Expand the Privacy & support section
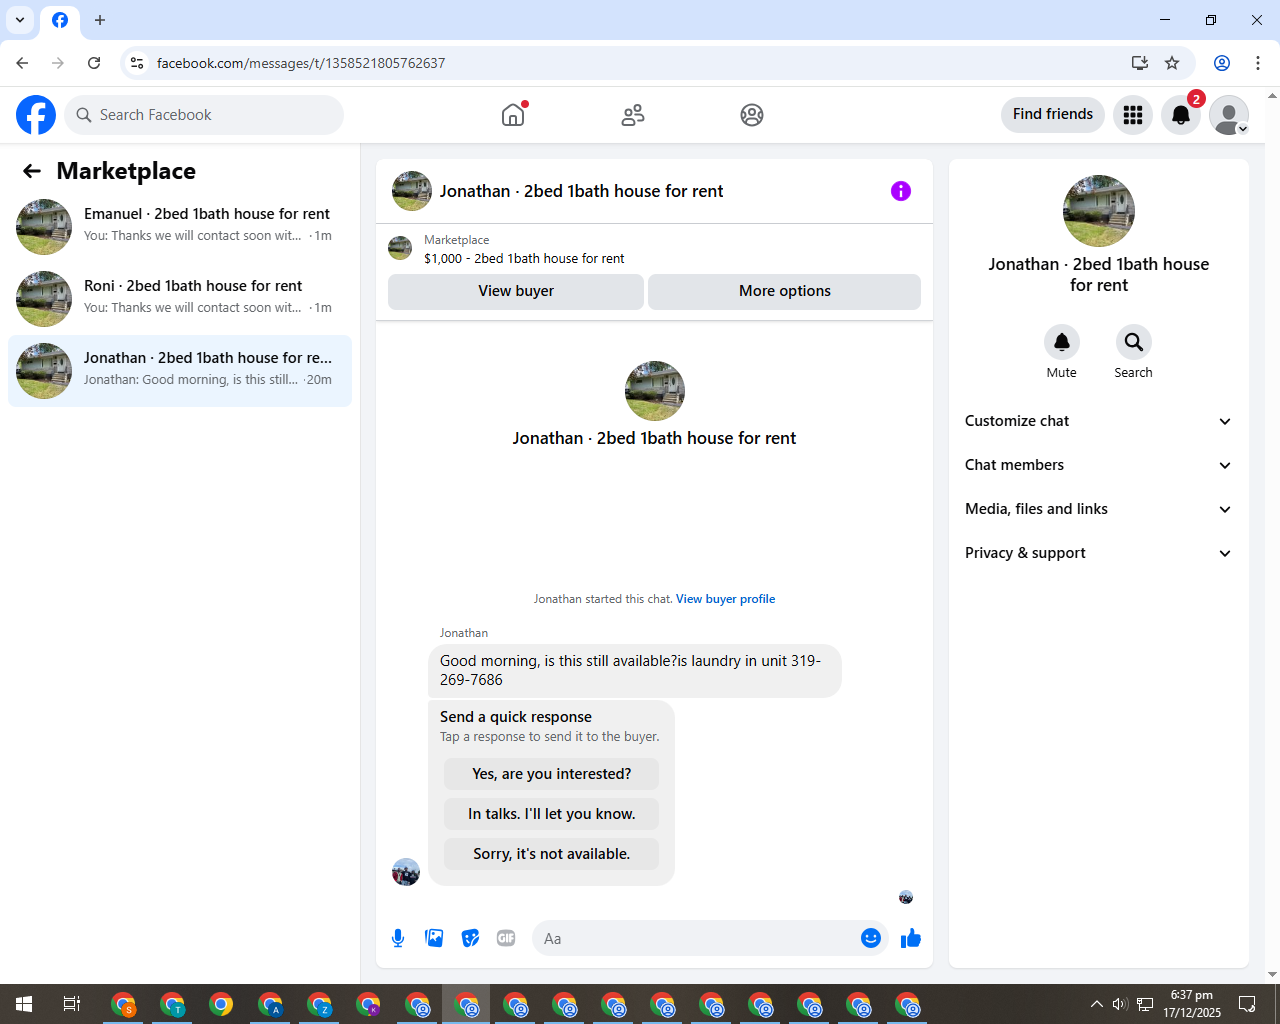The height and width of the screenshot is (1024, 1280). [1098, 553]
